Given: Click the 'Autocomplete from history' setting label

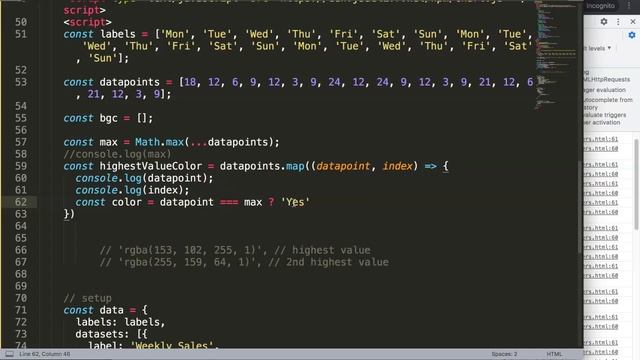Looking at the screenshot, I should point(608,103).
